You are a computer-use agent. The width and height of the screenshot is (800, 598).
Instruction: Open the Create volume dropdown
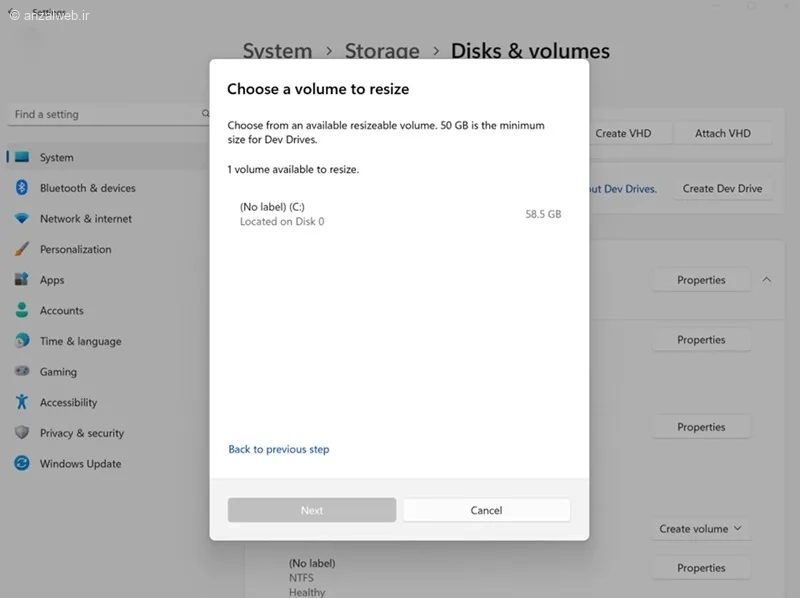pyautogui.click(x=700, y=529)
